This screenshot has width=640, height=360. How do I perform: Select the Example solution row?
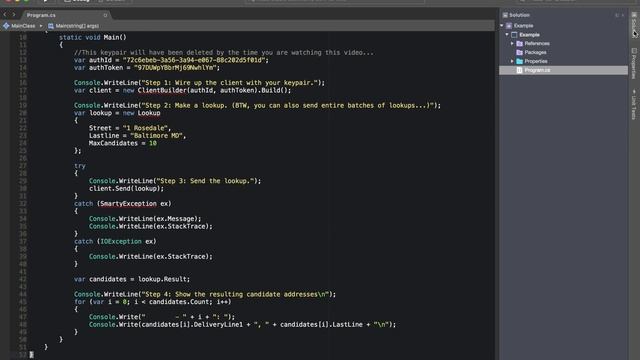click(563, 26)
